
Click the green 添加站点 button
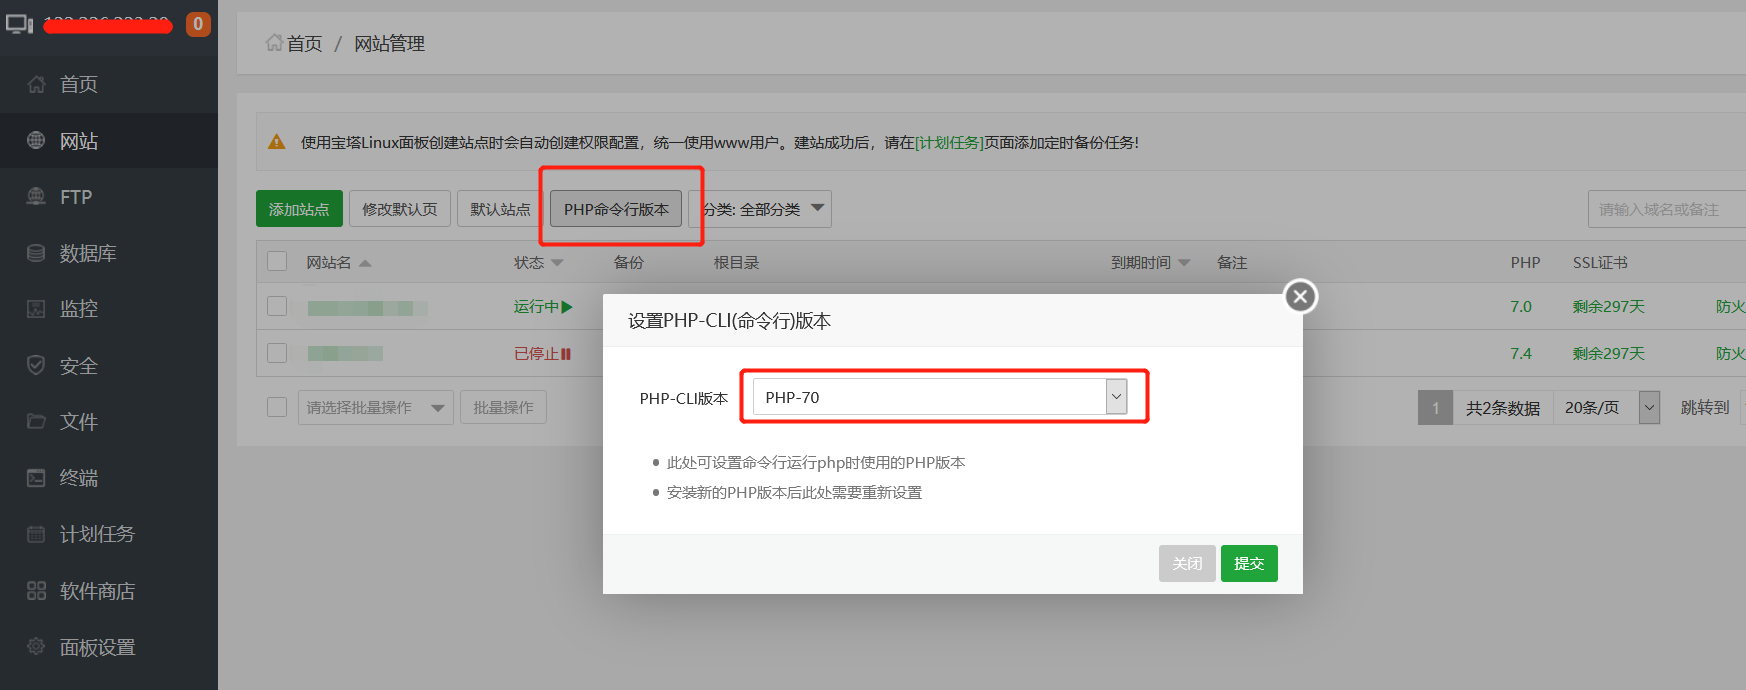(x=299, y=209)
